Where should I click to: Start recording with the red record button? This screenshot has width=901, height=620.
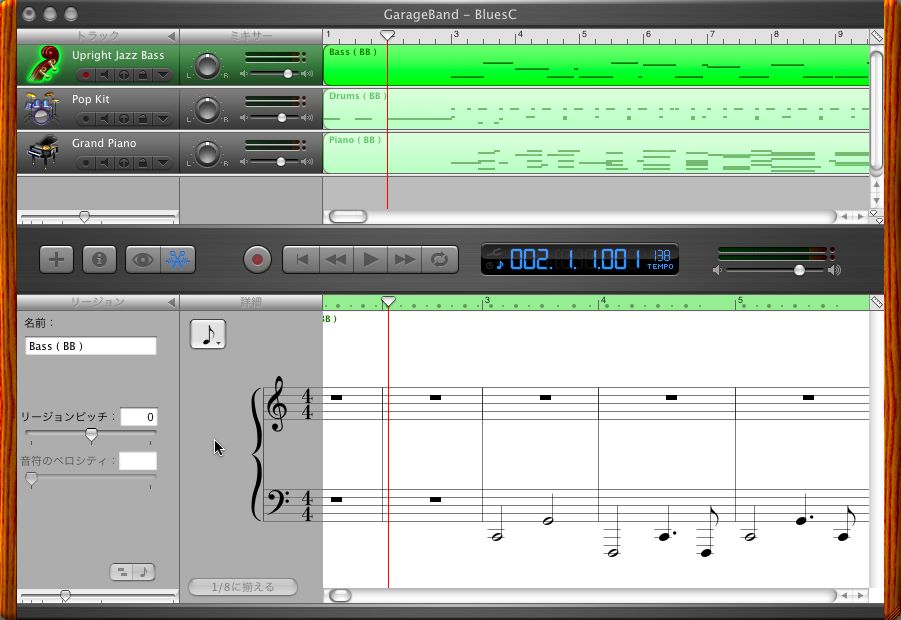click(257, 260)
